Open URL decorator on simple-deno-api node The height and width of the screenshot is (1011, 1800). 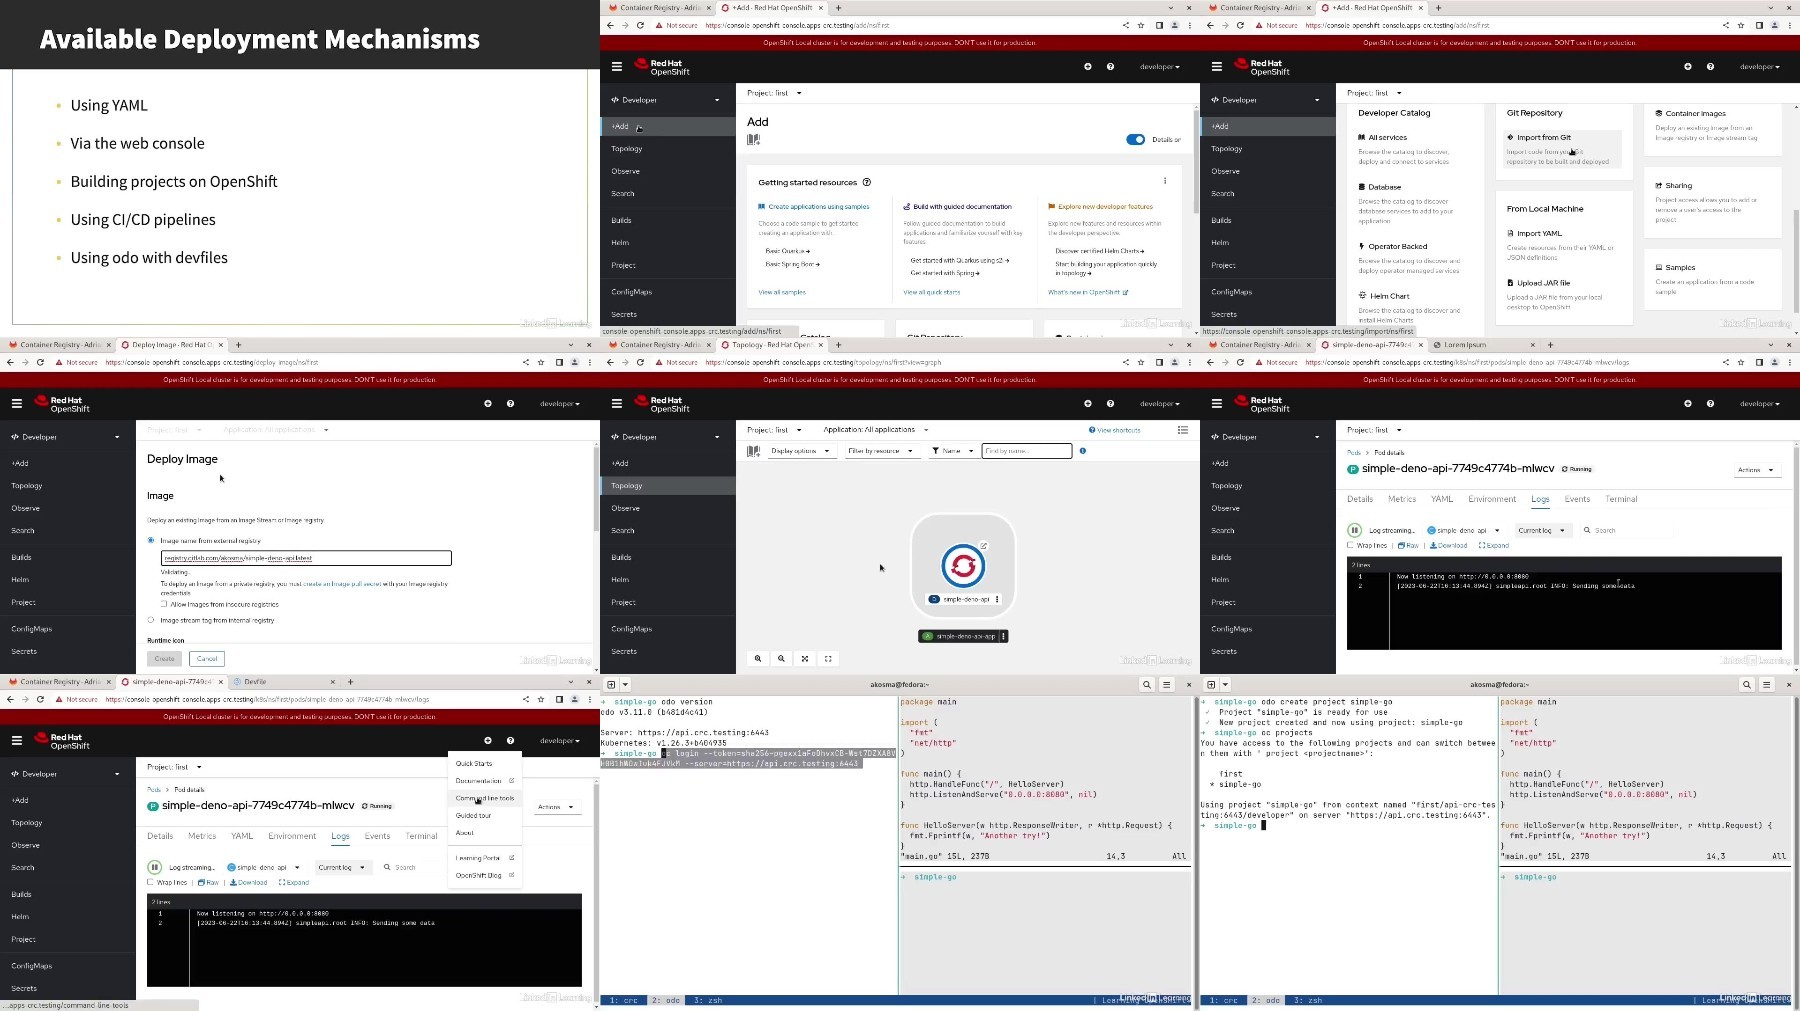[984, 546]
